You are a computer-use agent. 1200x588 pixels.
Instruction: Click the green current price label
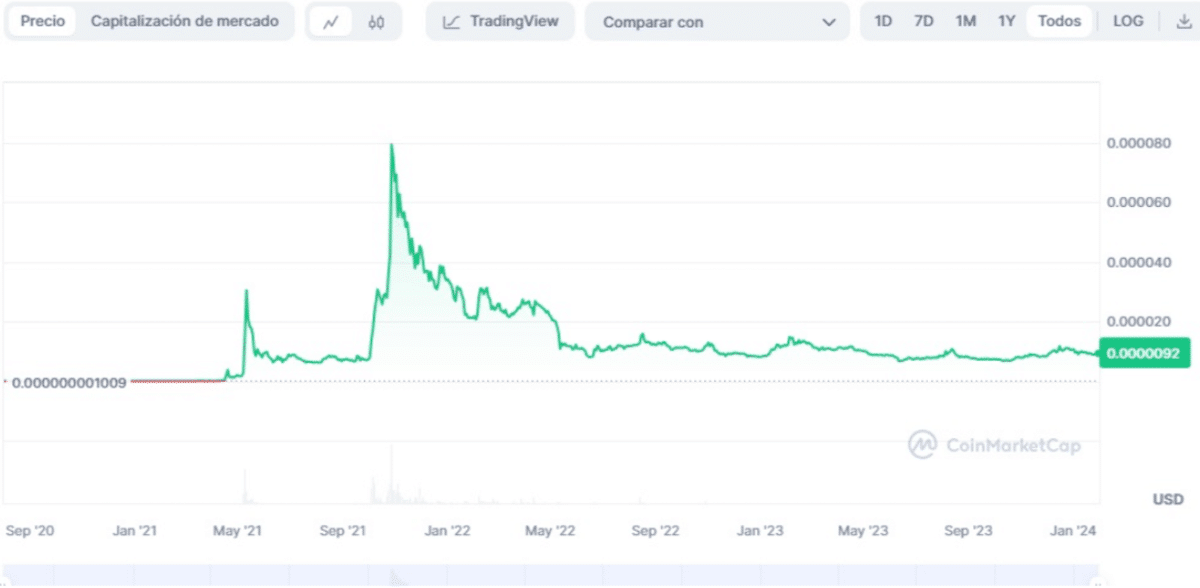tap(1144, 354)
